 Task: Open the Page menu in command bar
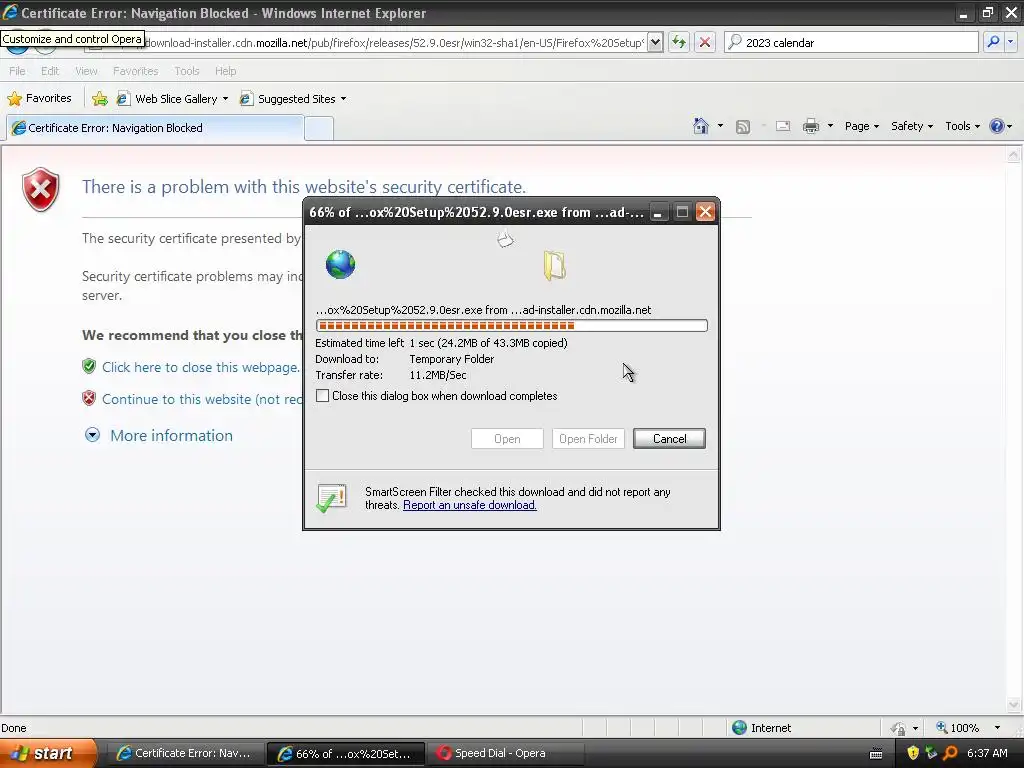point(861,126)
